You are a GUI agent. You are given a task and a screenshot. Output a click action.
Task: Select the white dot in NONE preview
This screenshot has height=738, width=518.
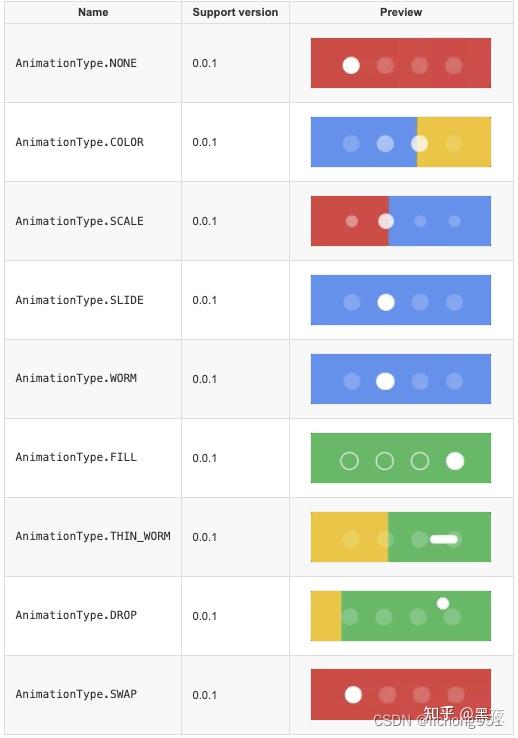point(351,65)
